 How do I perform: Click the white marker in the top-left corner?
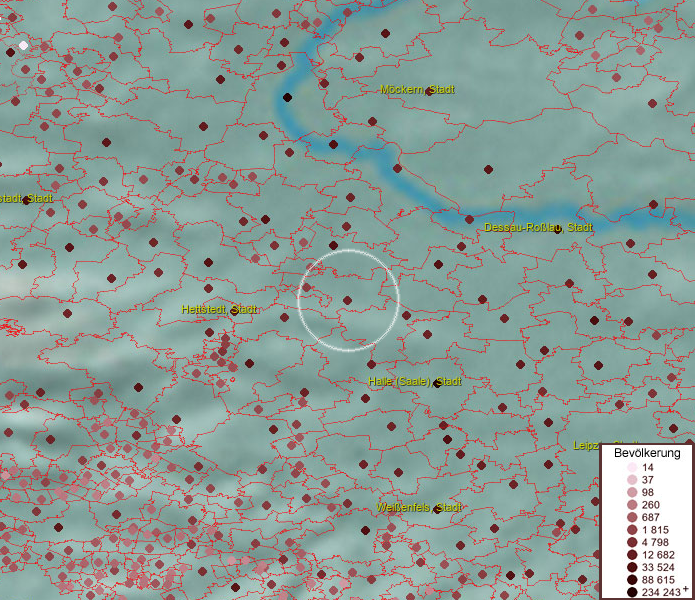23,45
